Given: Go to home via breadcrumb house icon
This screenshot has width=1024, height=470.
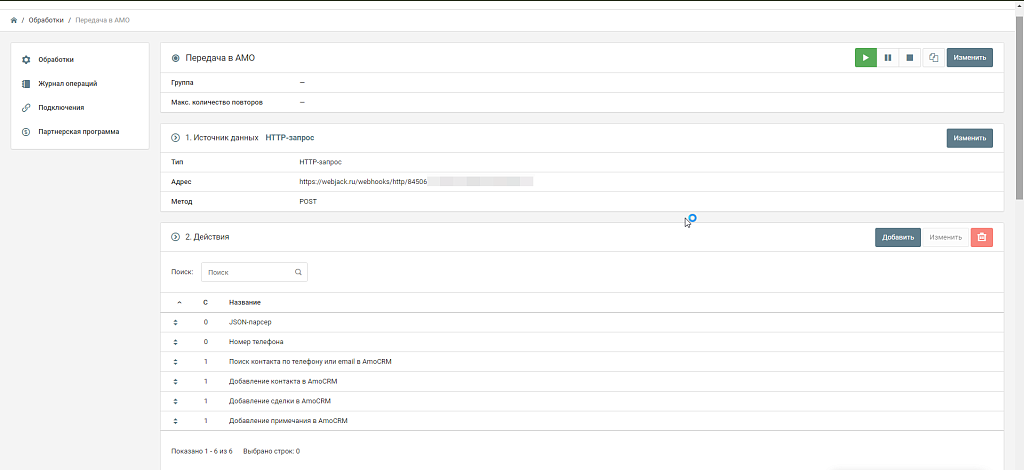Looking at the screenshot, I should click(x=14, y=20).
